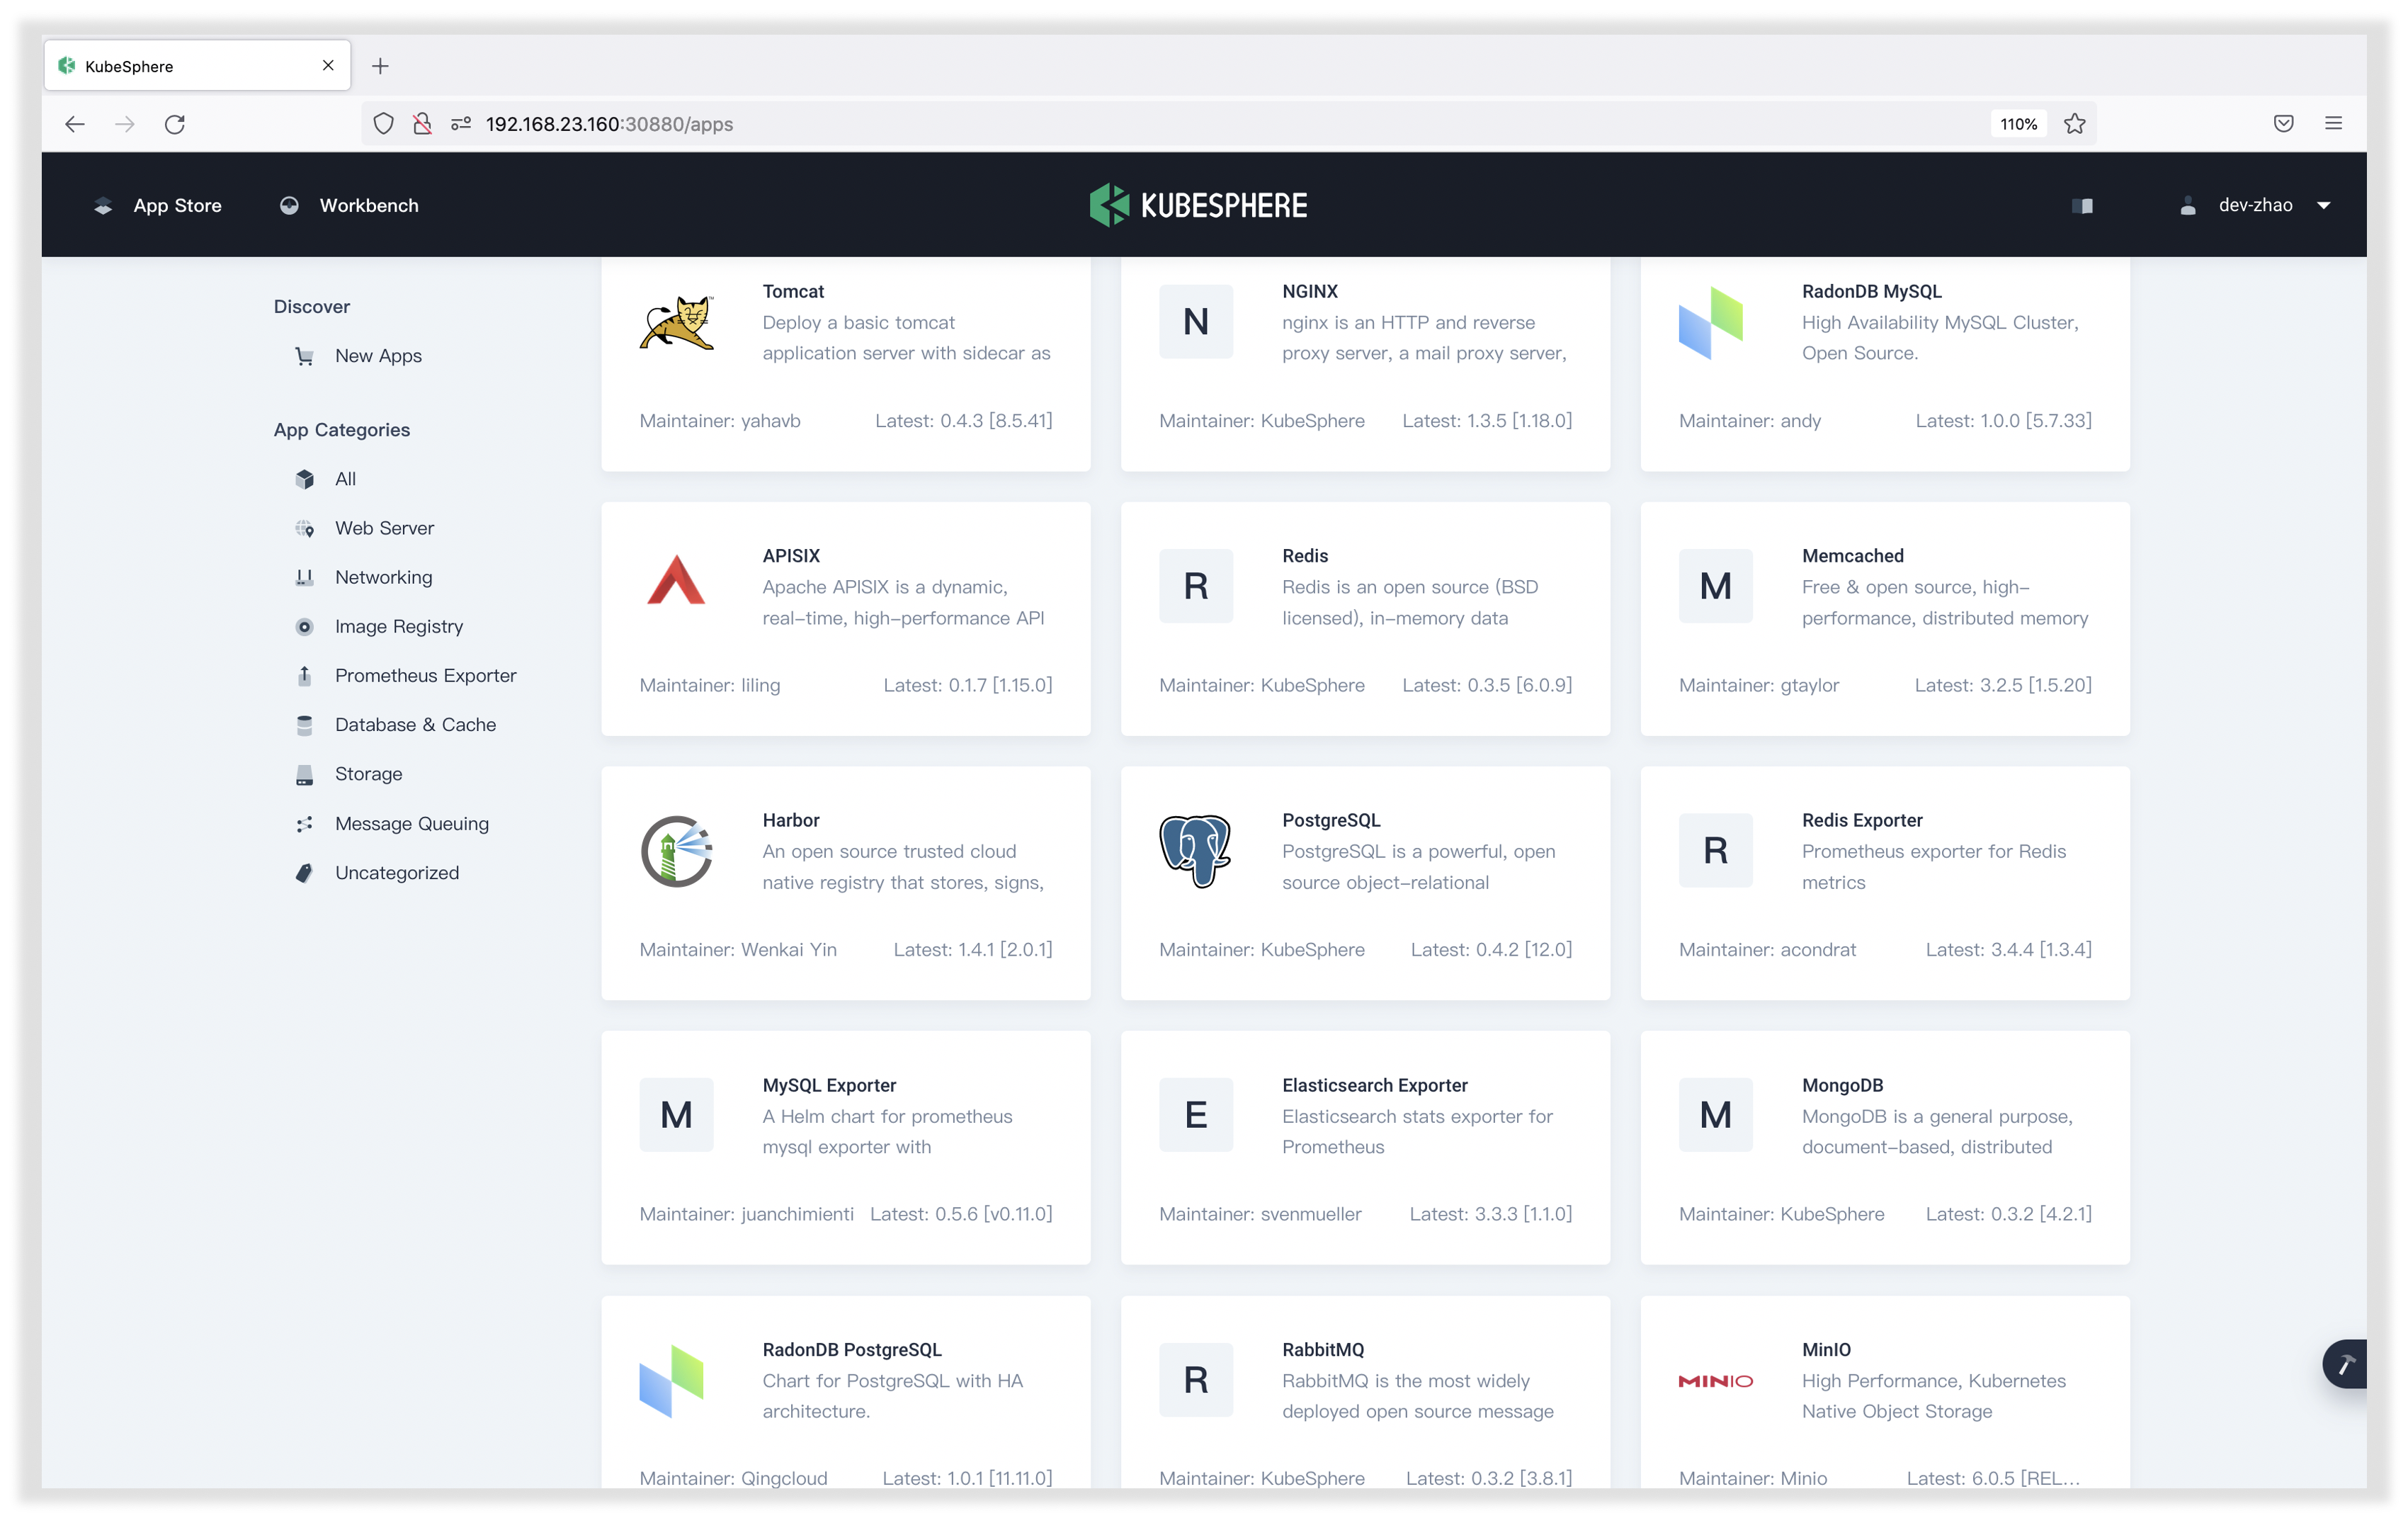The width and height of the screenshot is (2408, 1523).
Task: Click the KubeSphere logo in header
Action: click(x=1198, y=205)
